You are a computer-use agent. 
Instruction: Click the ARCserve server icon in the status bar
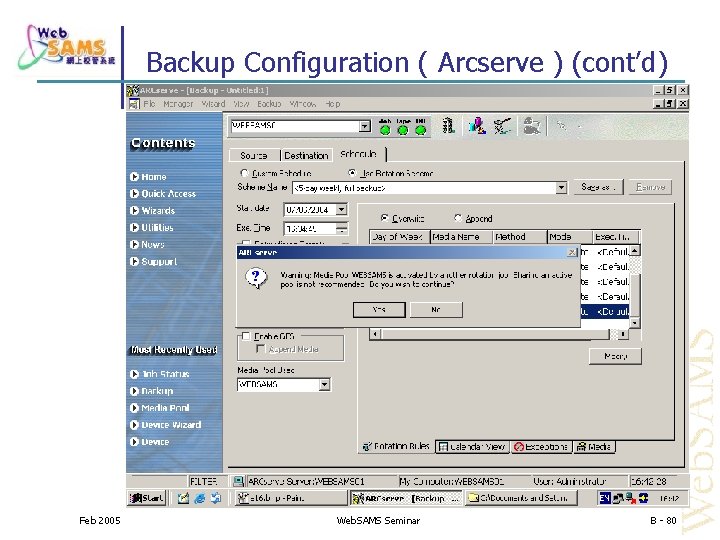point(238,481)
